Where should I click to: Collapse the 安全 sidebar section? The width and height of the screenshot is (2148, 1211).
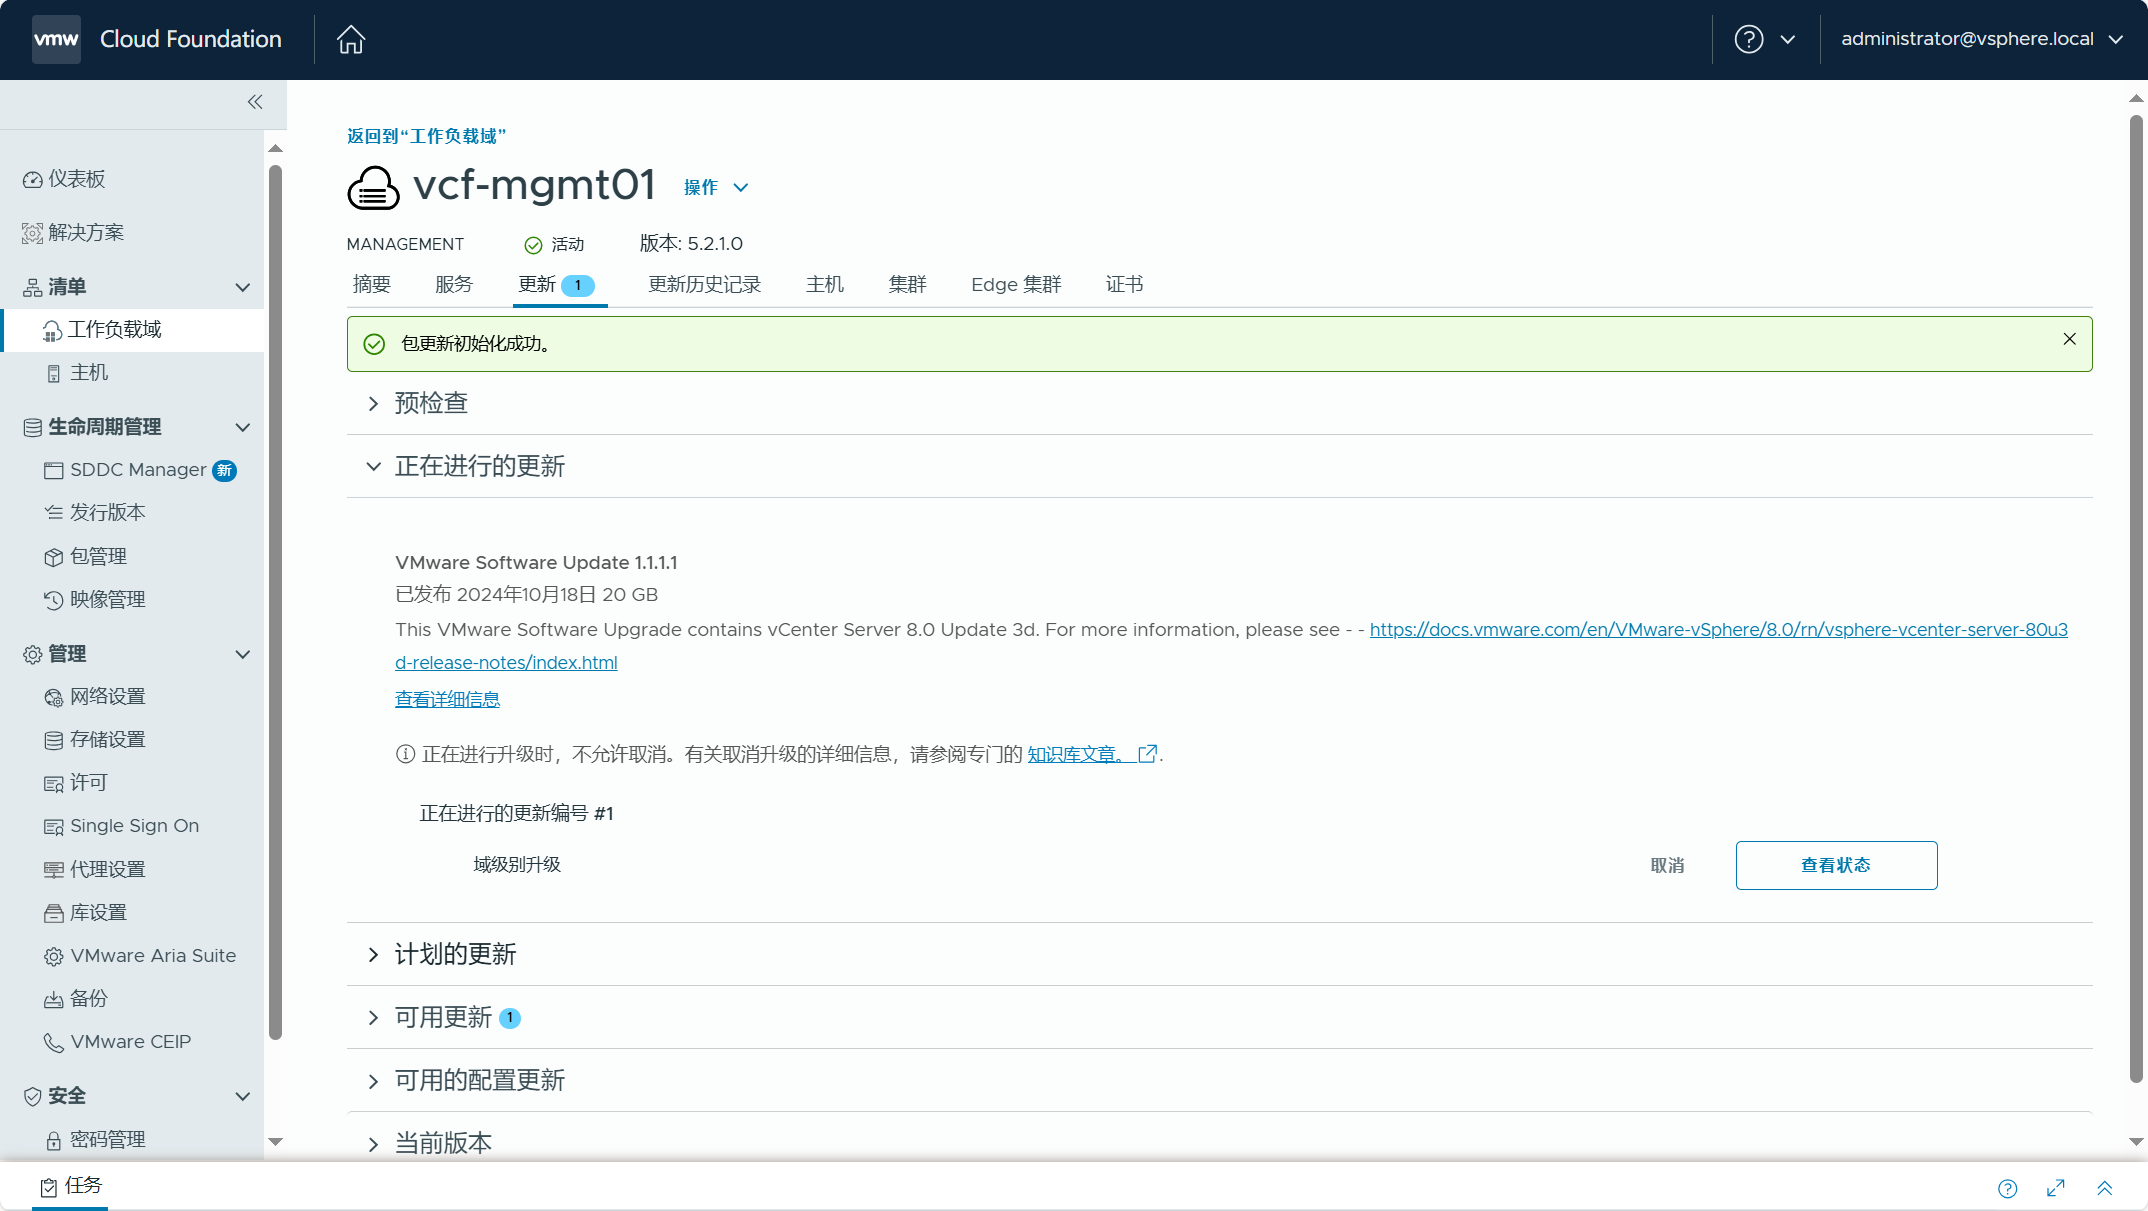(242, 1097)
